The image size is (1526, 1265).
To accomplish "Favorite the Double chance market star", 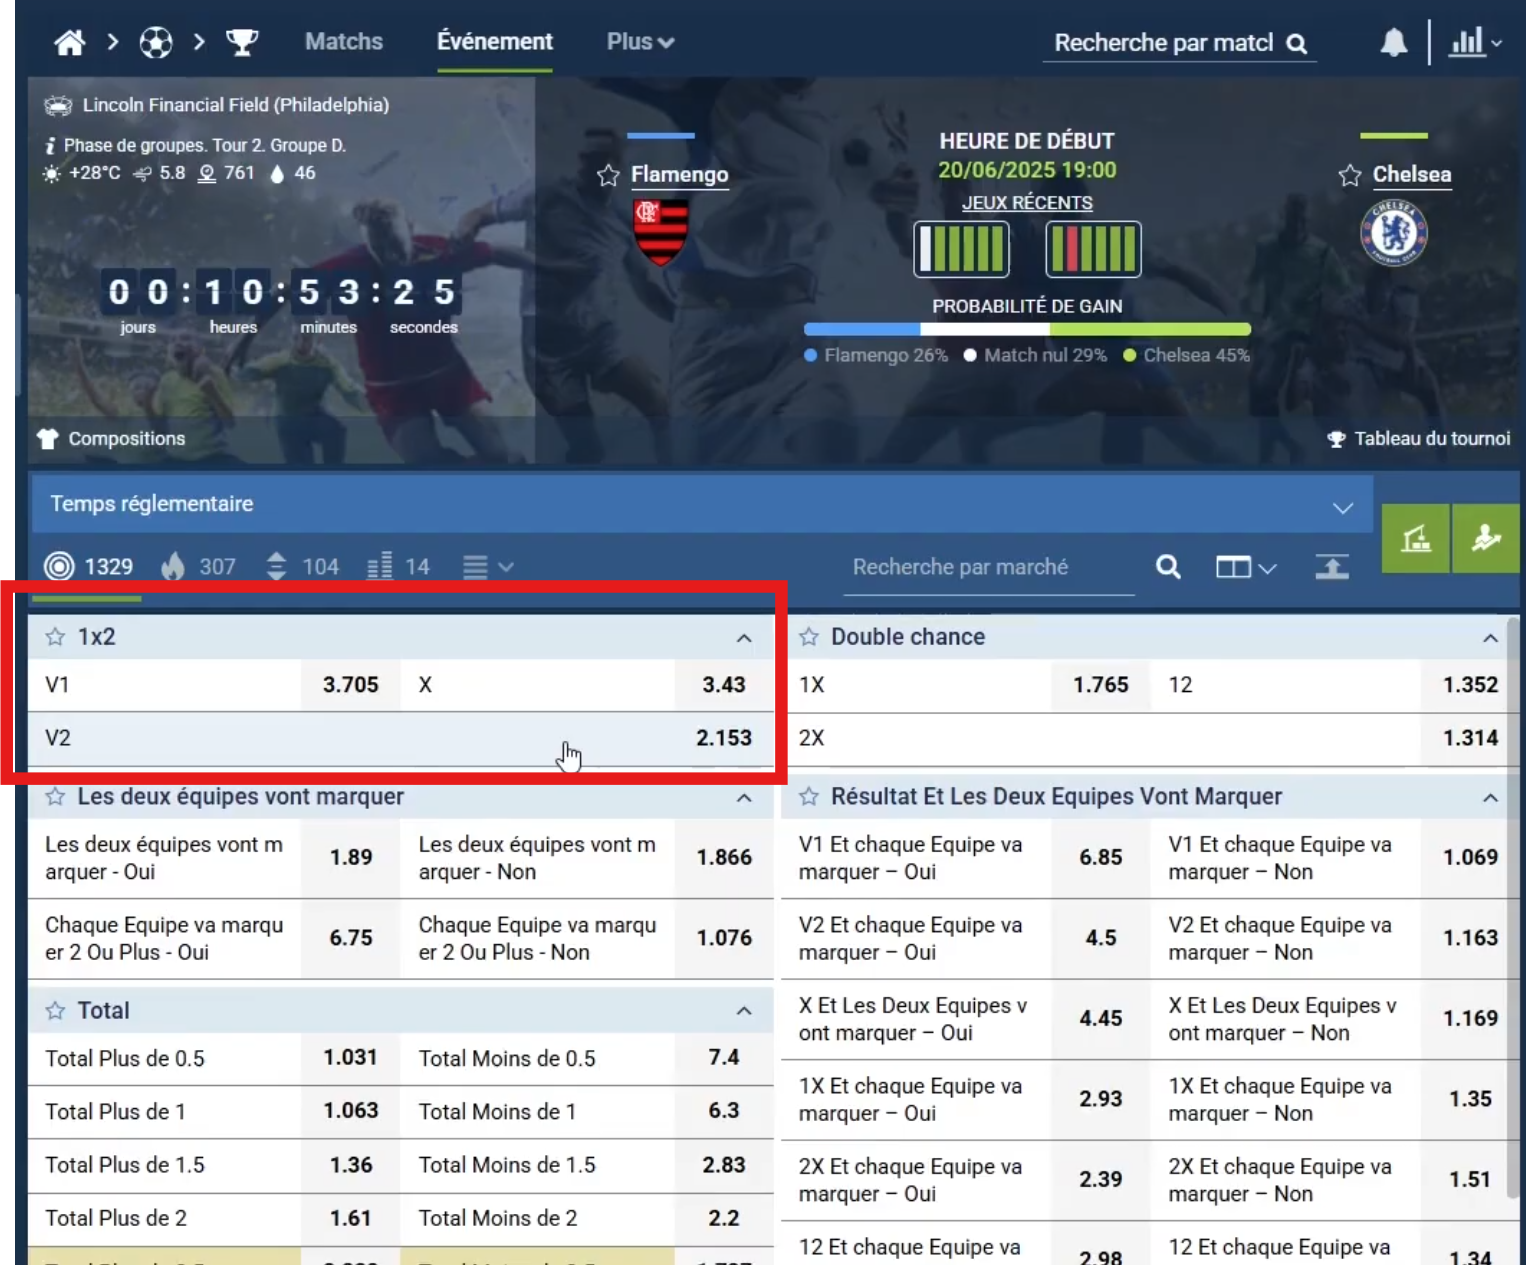I will pyautogui.click(x=809, y=637).
